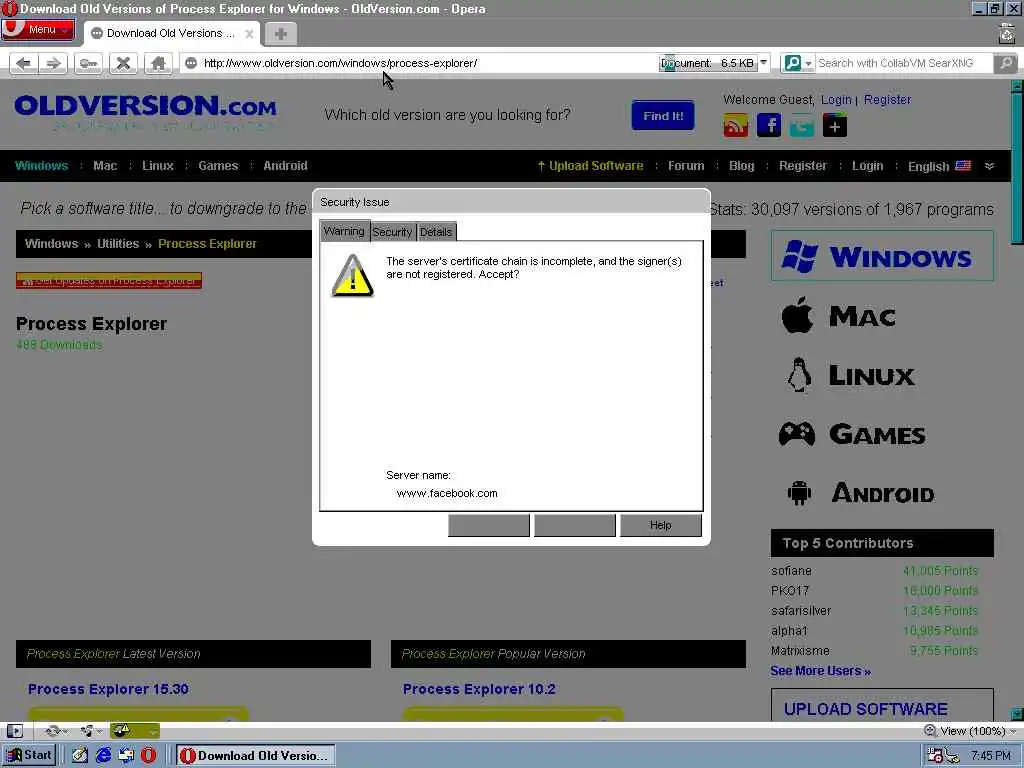Click the header Login link beside Welcome Guest
Image resolution: width=1024 pixels, height=768 pixels.
coord(836,100)
